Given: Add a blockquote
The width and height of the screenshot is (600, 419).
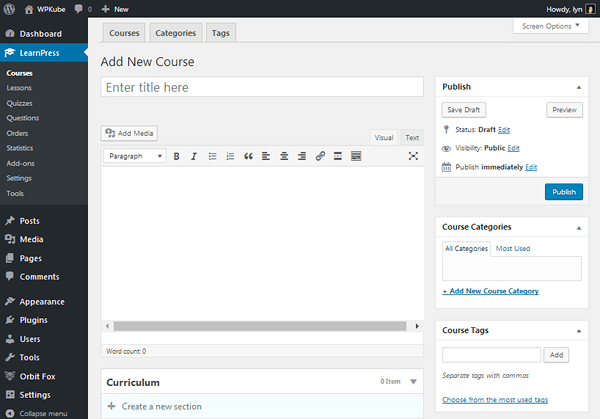Looking at the screenshot, I should tap(248, 156).
